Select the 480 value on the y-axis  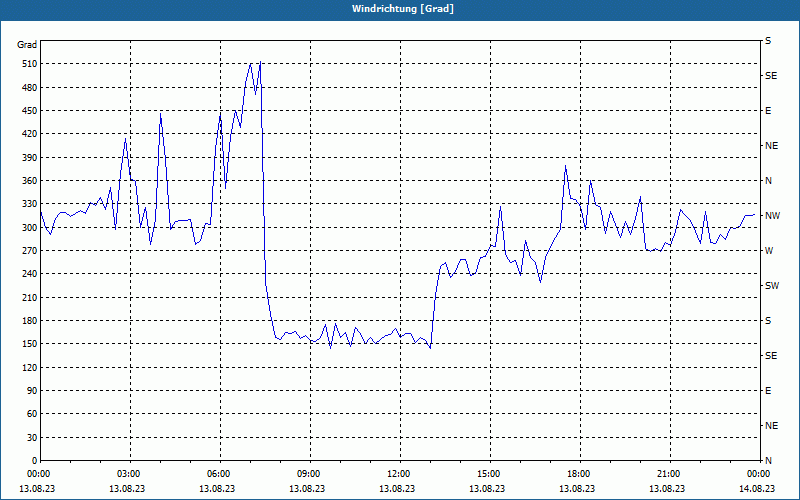click(29, 87)
